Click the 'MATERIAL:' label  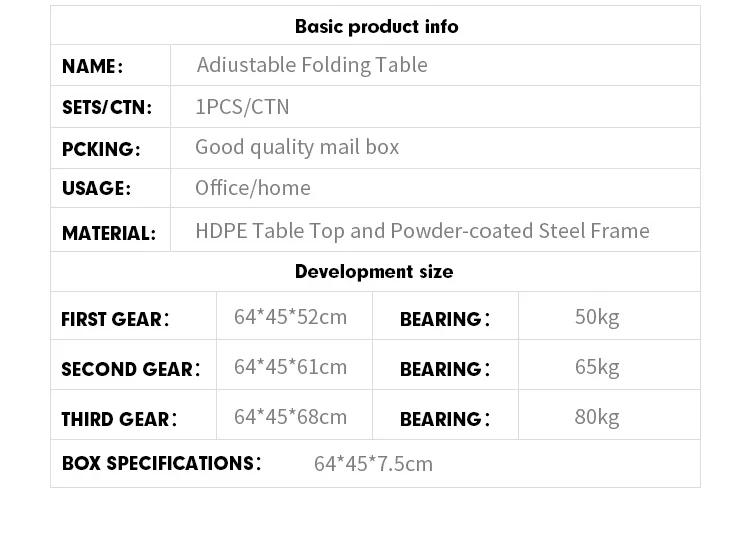click(109, 233)
